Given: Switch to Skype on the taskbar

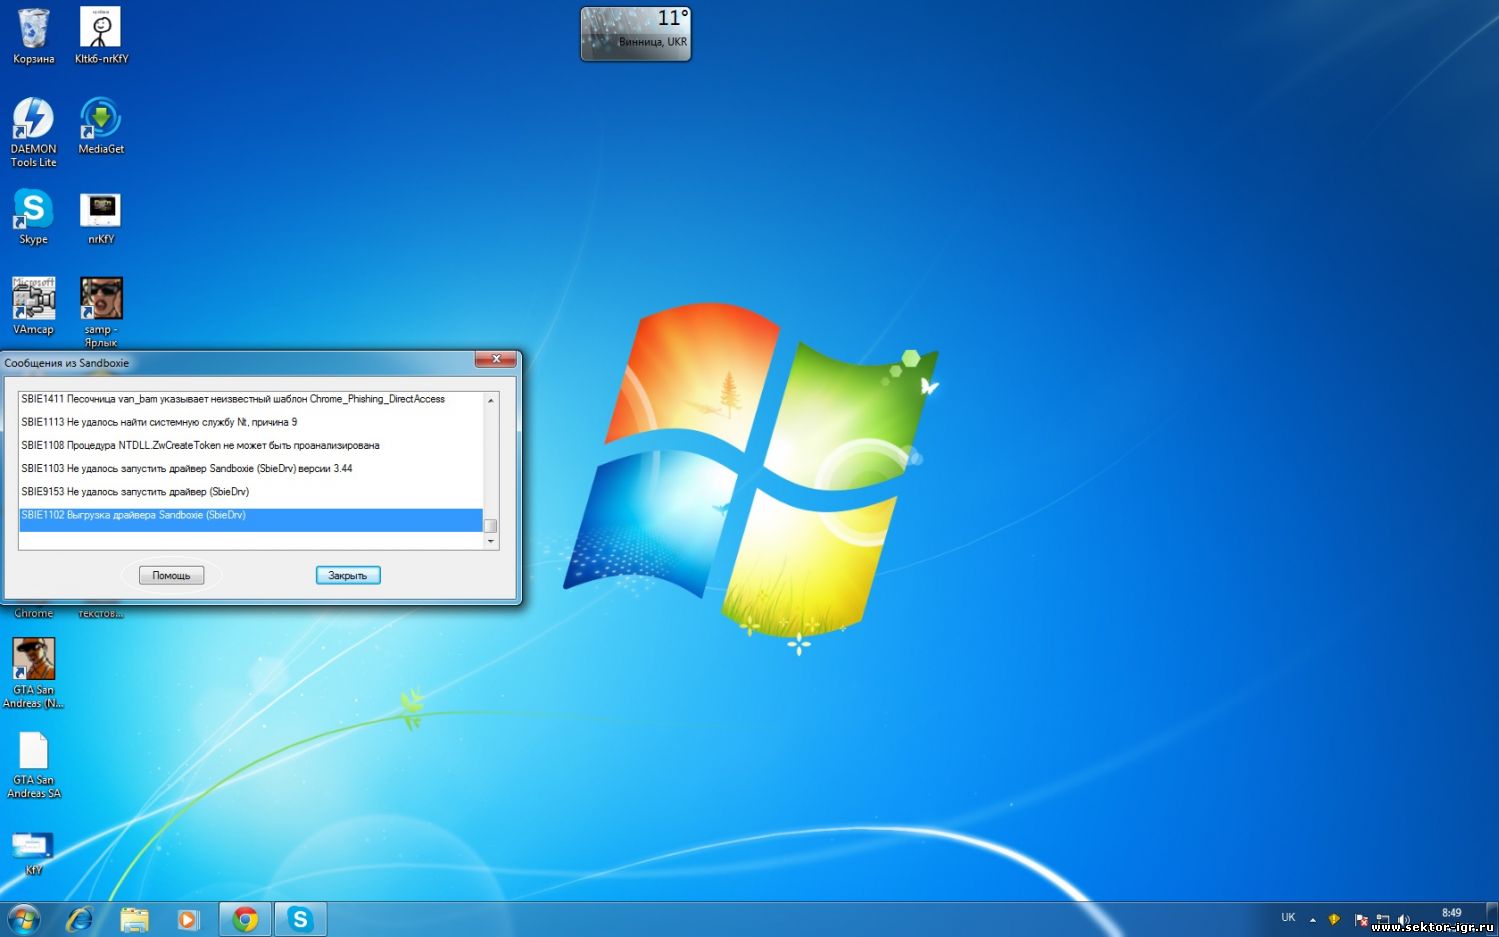Looking at the screenshot, I should pyautogui.click(x=300, y=918).
